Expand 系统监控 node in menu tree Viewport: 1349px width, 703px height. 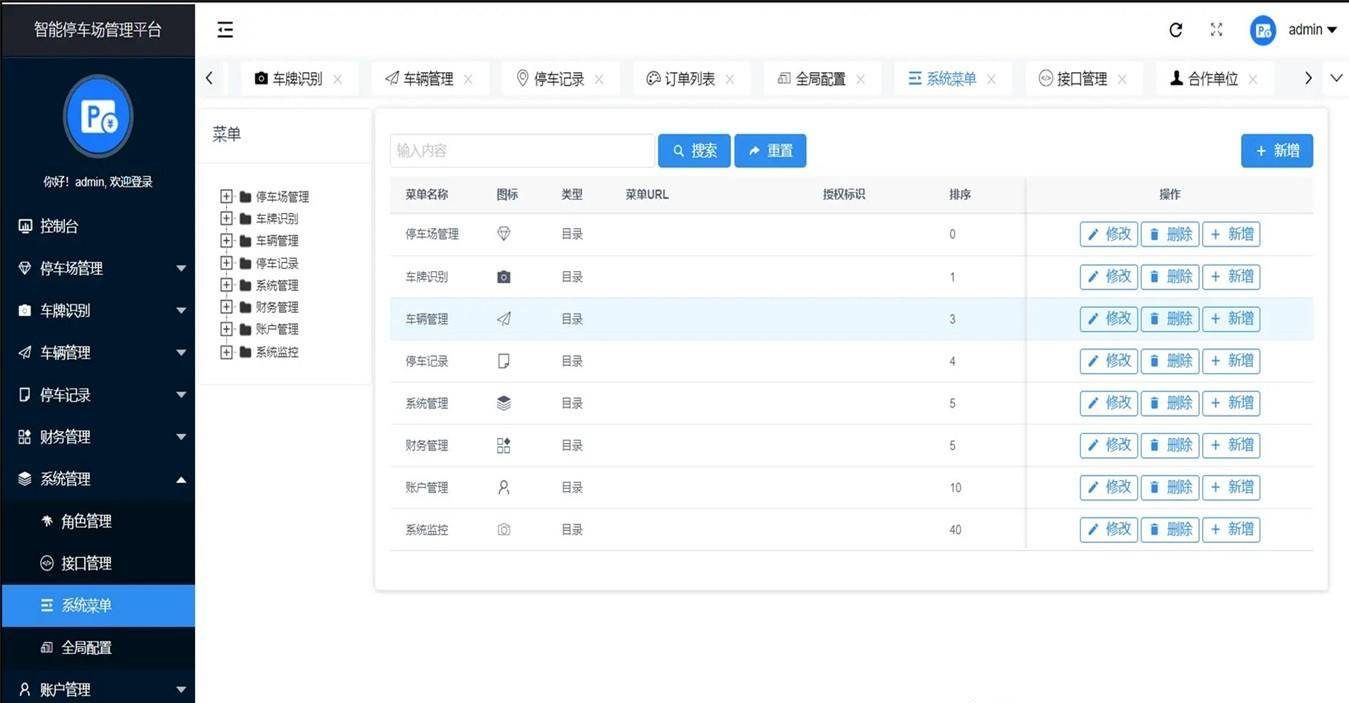tap(226, 352)
